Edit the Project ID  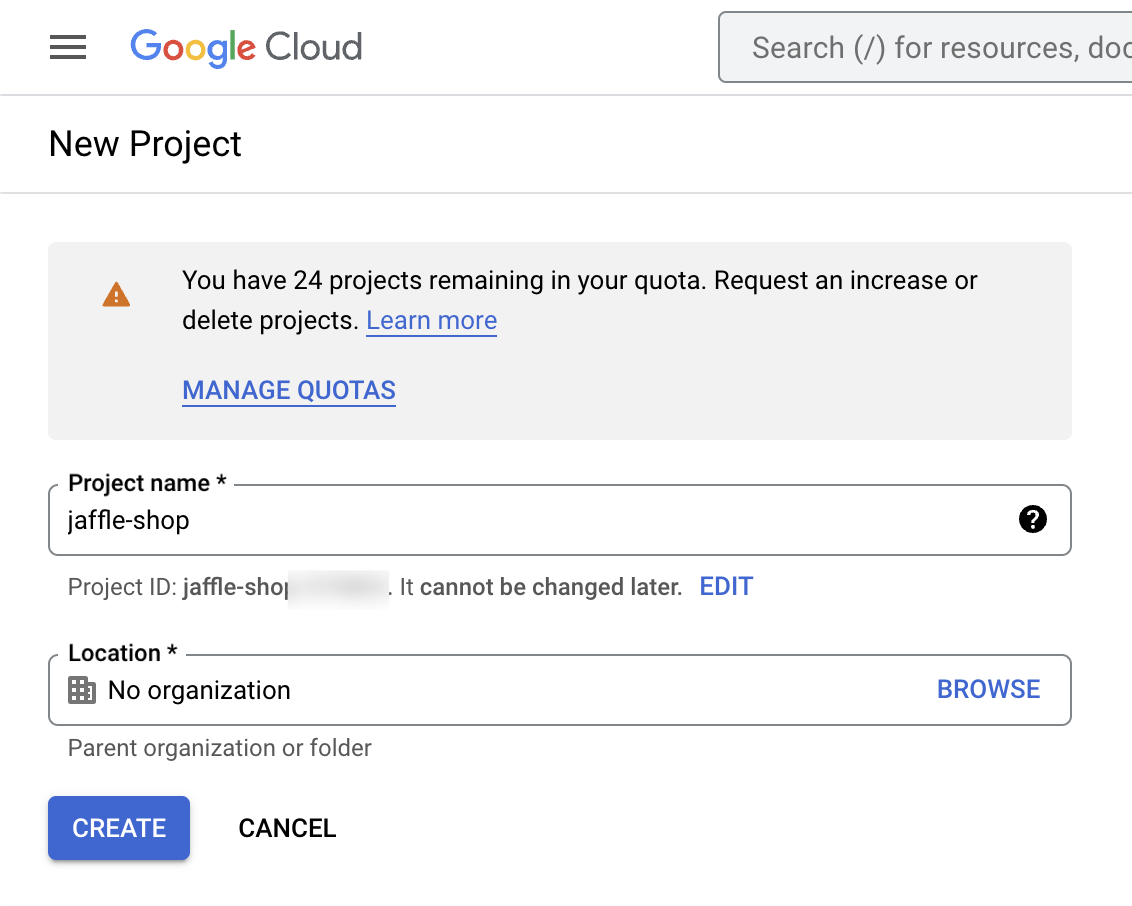pyautogui.click(x=726, y=587)
